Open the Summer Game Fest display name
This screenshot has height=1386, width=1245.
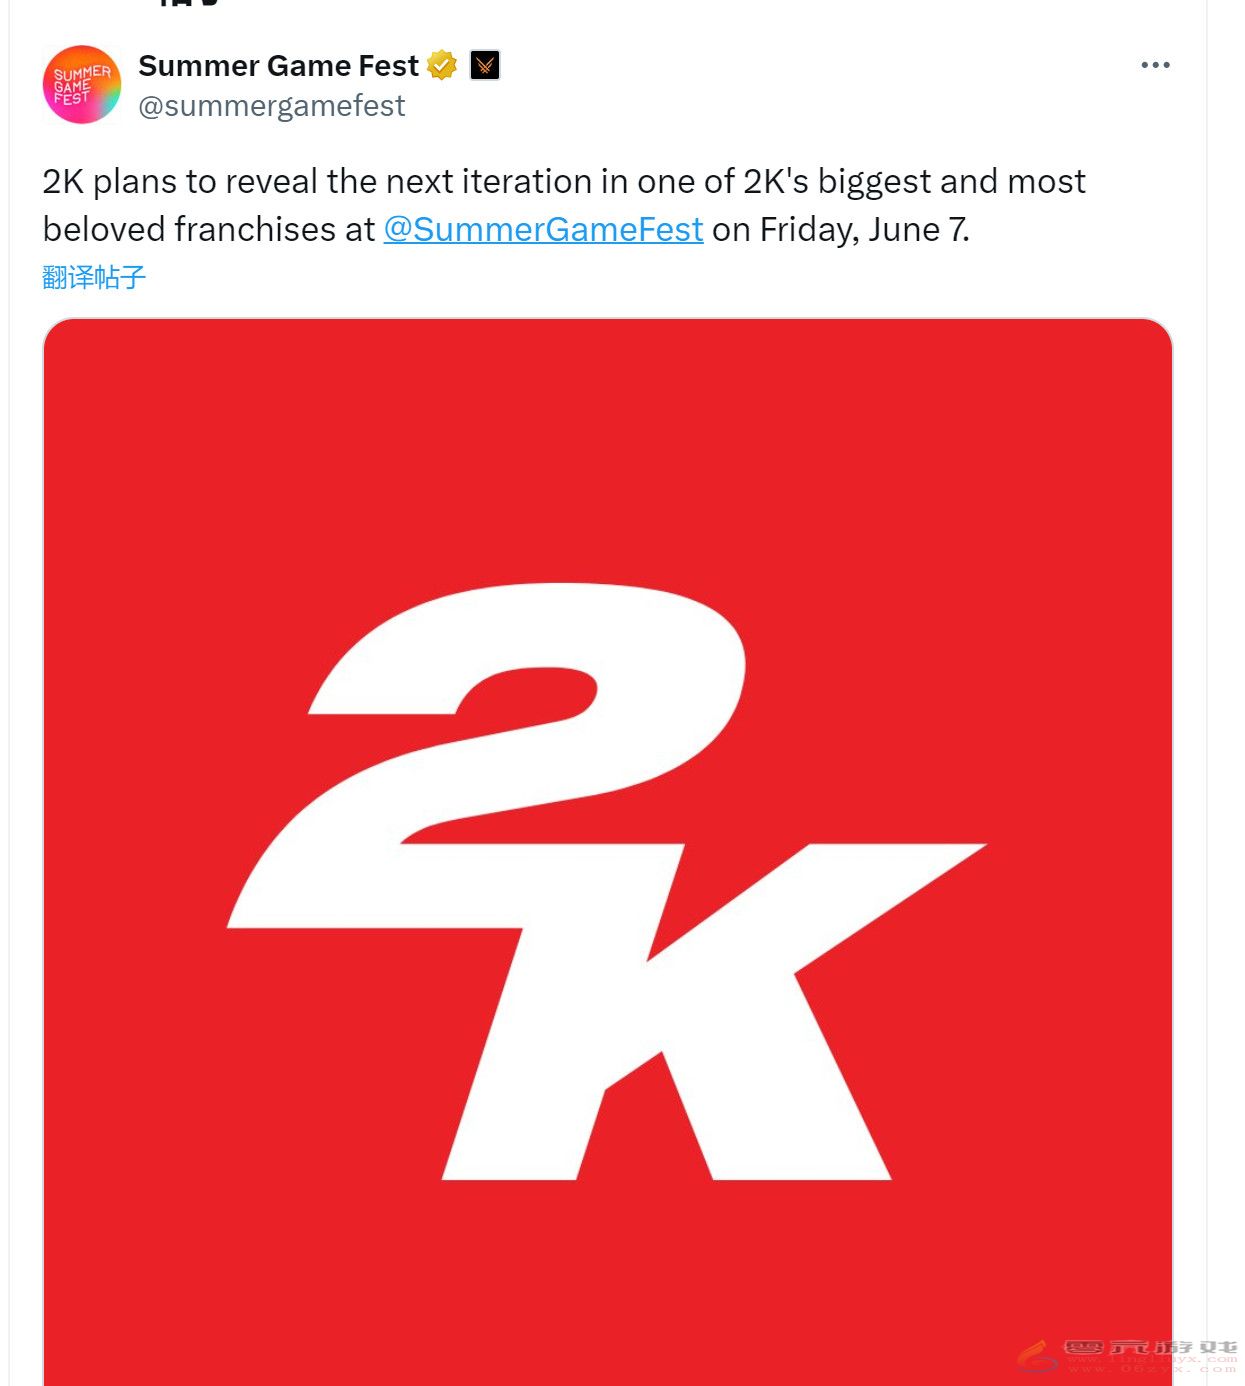pos(278,65)
